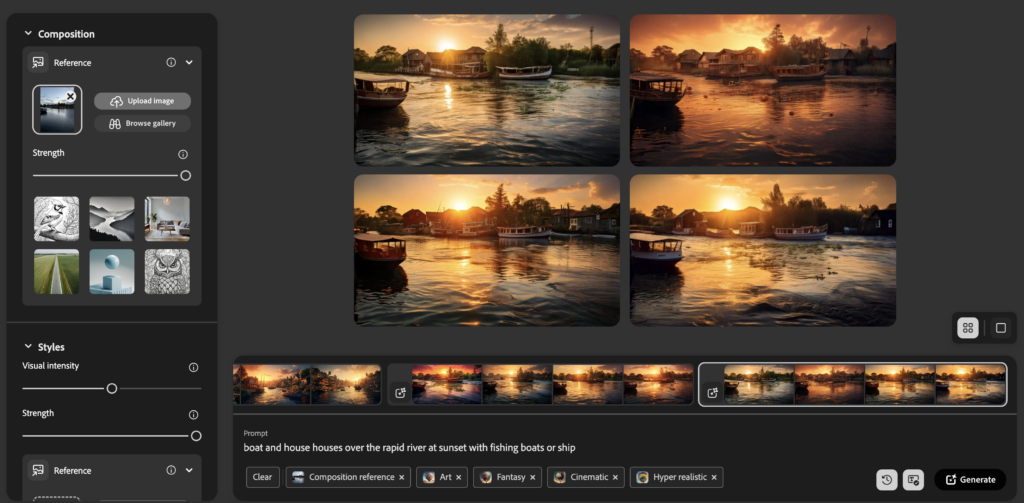
Task: Open the bottom-right generated sunset image
Action: (763, 250)
